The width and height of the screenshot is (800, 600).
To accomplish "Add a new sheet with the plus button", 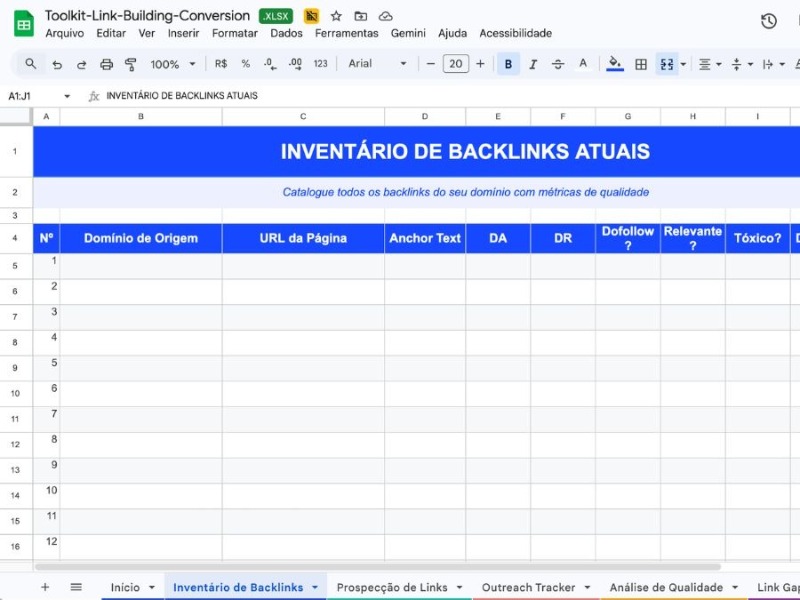I will [45, 587].
